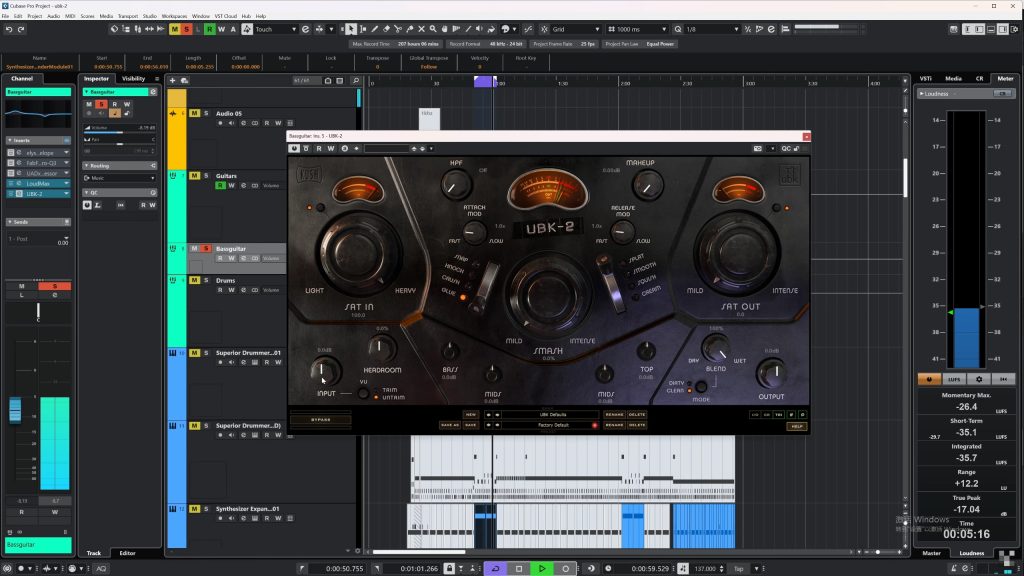This screenshot has width=1024, height=576.
Task: Open the Grid snap type dropdown
Action: [575, 29]
